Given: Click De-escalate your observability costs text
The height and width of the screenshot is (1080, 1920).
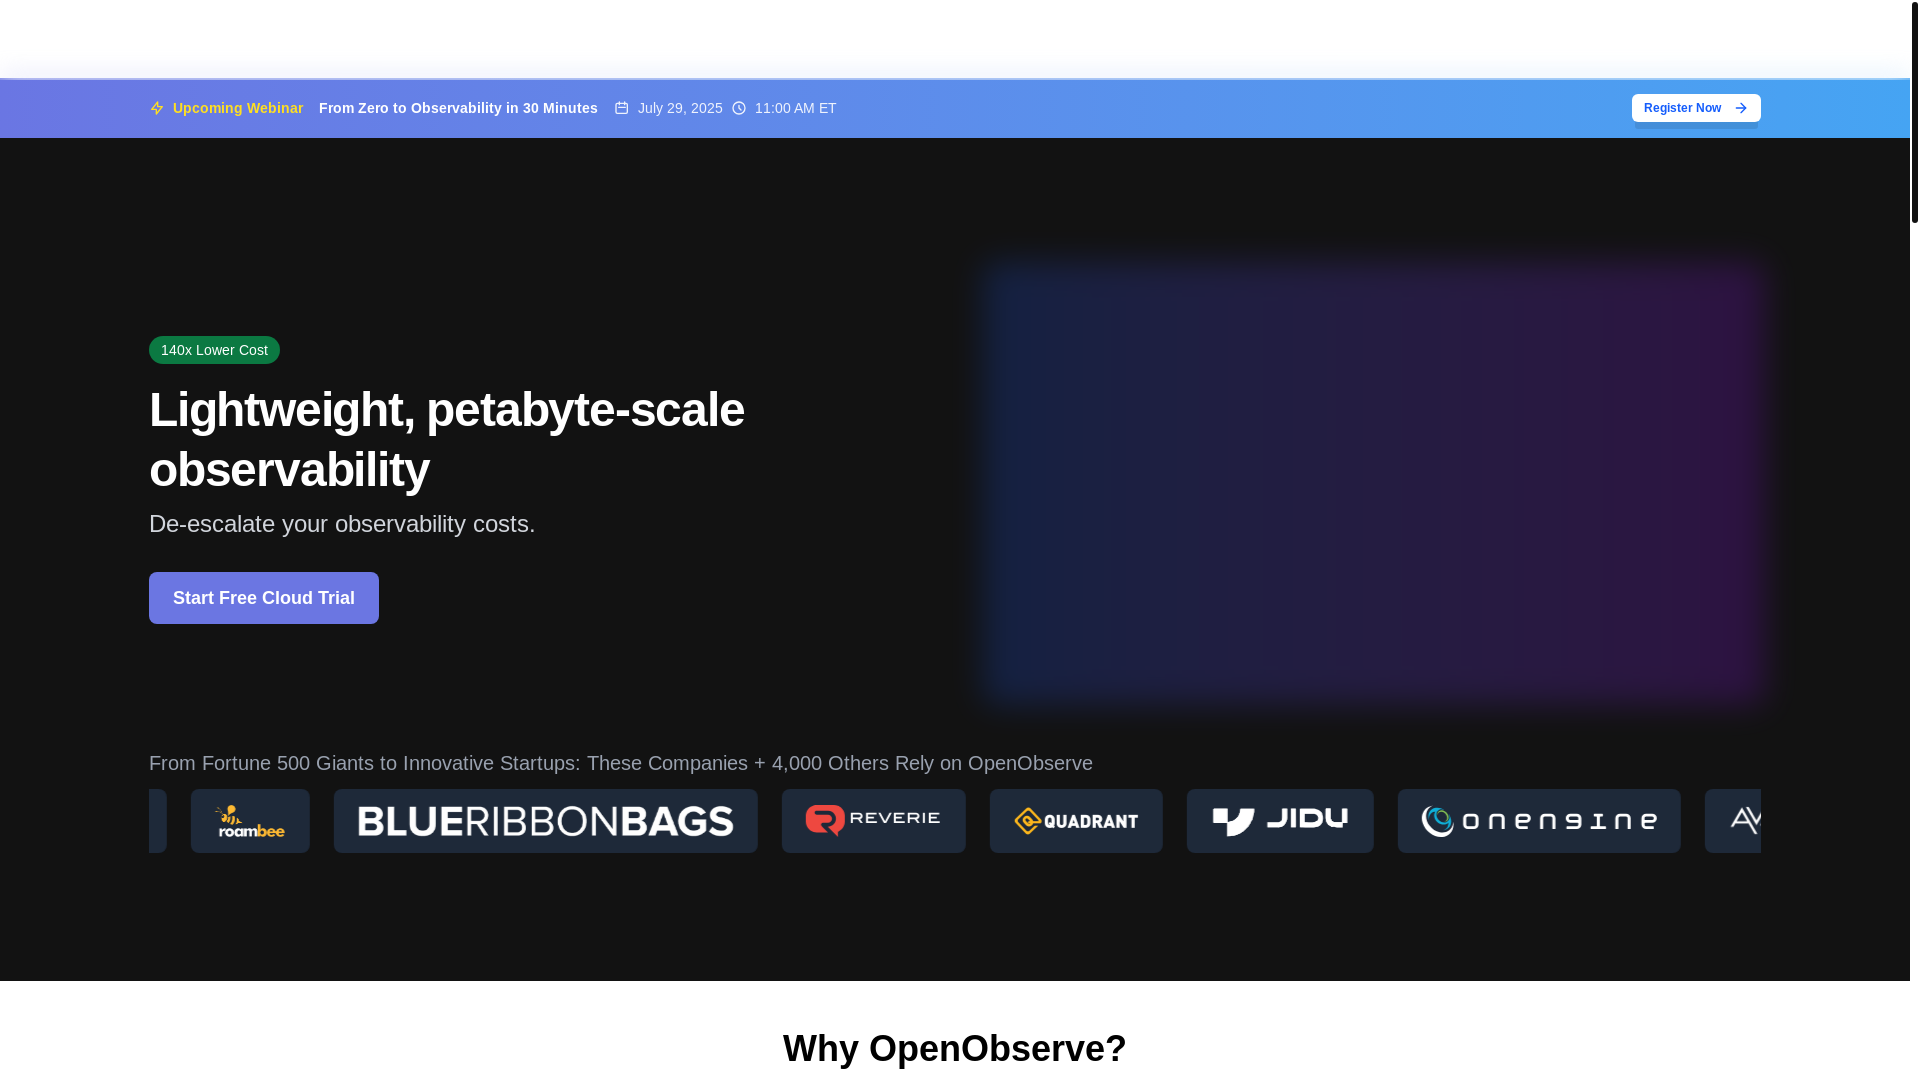Looking at the screenshot, I should tap(342, 524).
